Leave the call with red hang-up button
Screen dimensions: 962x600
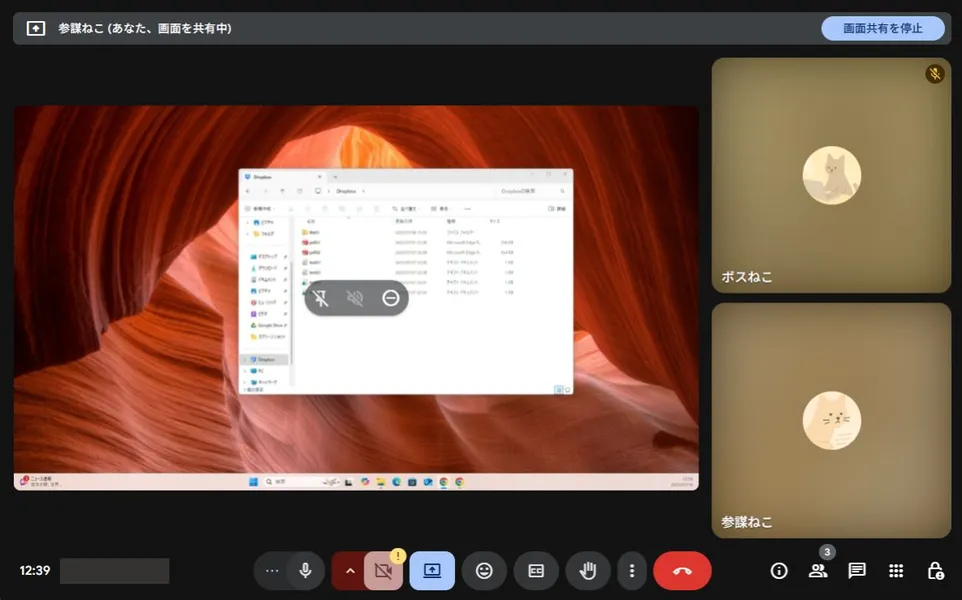(x=682, y=571)
